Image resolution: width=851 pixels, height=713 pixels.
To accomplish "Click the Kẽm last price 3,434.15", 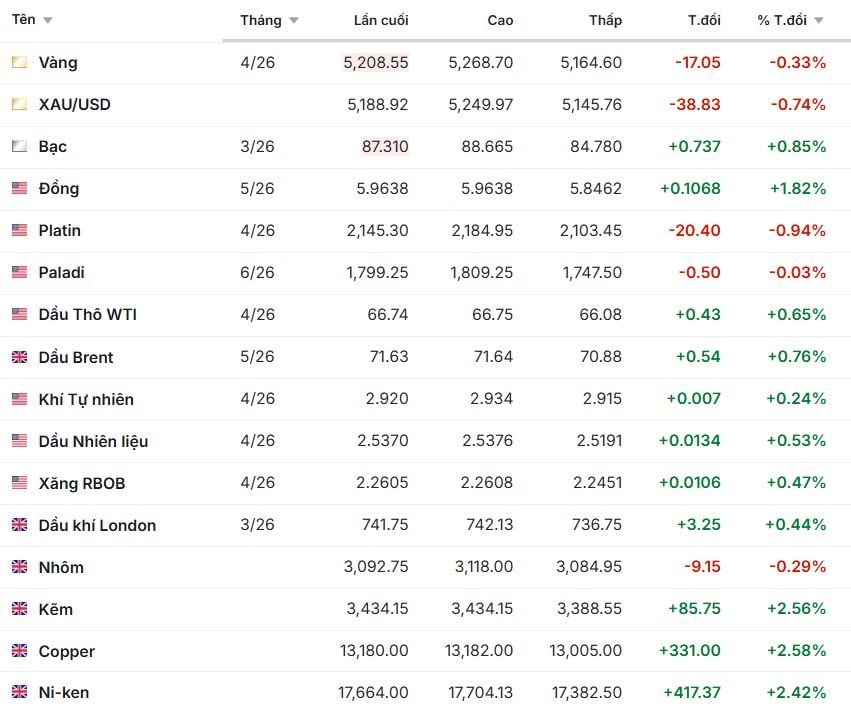I will point(377,609).
